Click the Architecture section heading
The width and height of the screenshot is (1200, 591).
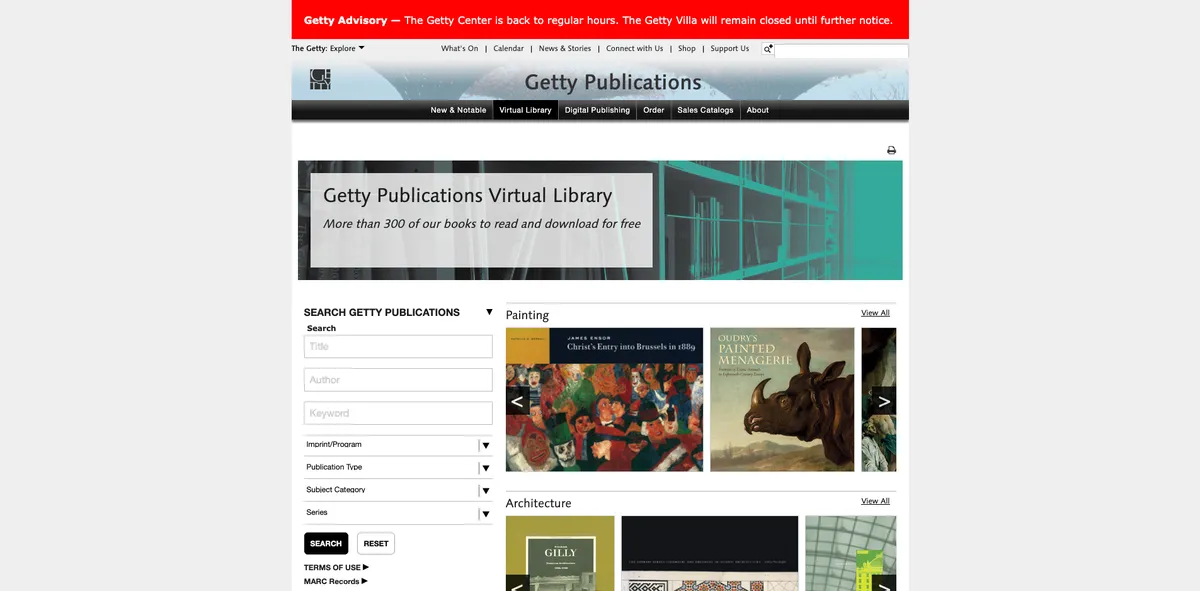point(539,503)
